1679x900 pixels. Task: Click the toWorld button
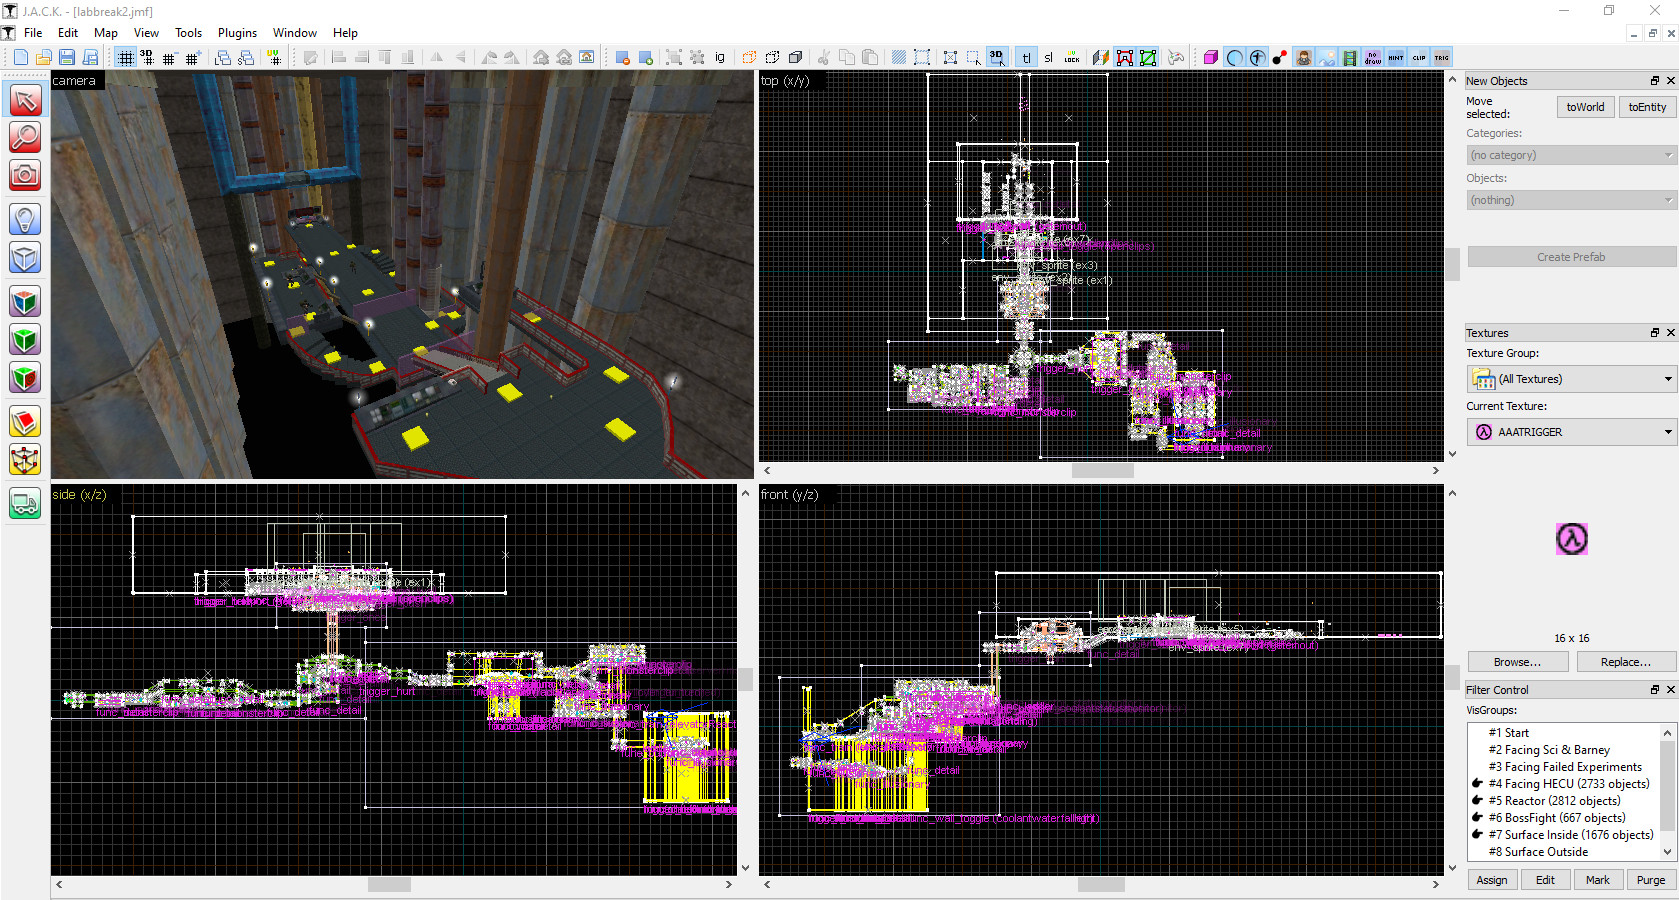pyautogui.click(x=1585, y=107)
